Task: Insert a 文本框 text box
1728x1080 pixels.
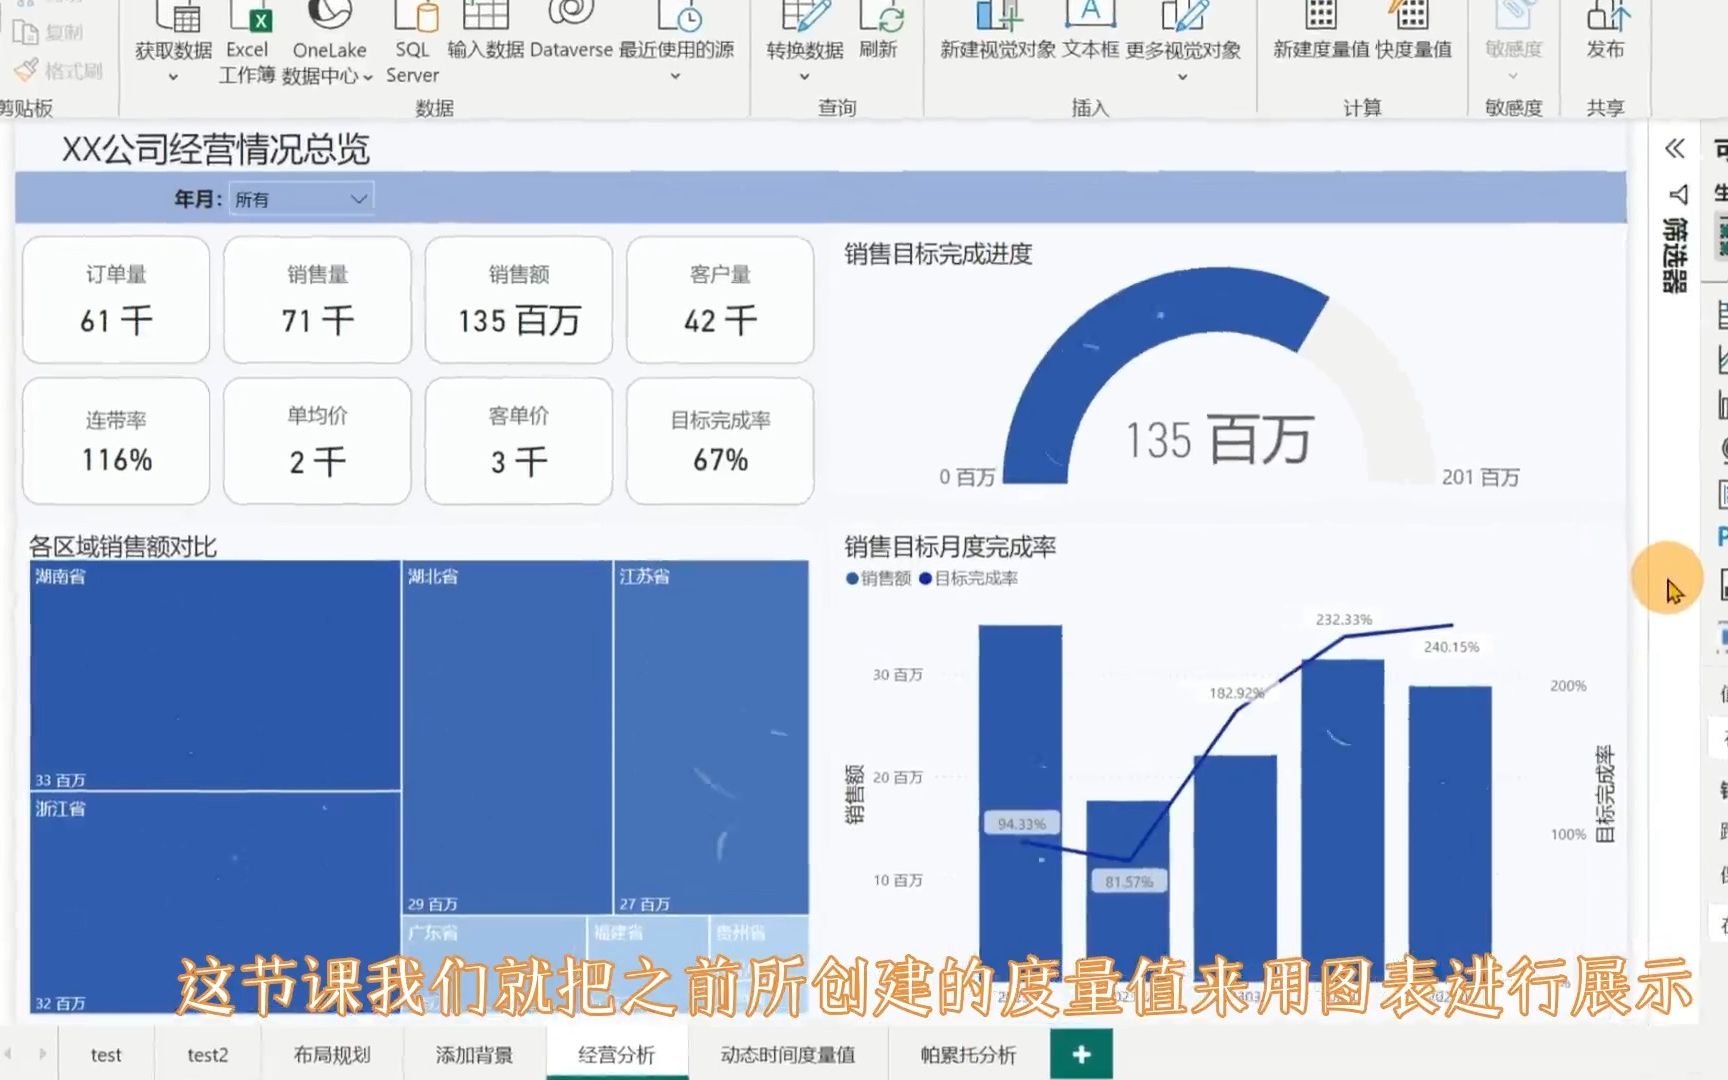Action: click(x=1090, y=32)
